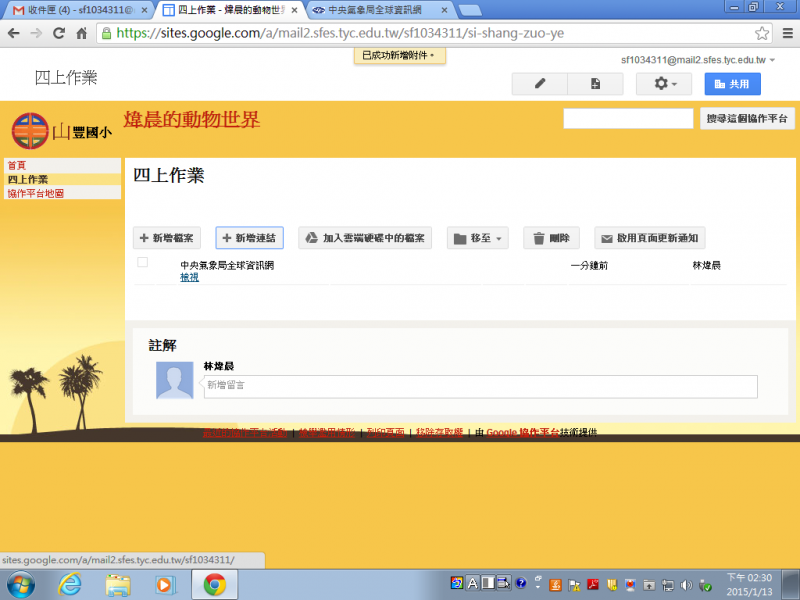Click the site search input field

tap(628, 119)
